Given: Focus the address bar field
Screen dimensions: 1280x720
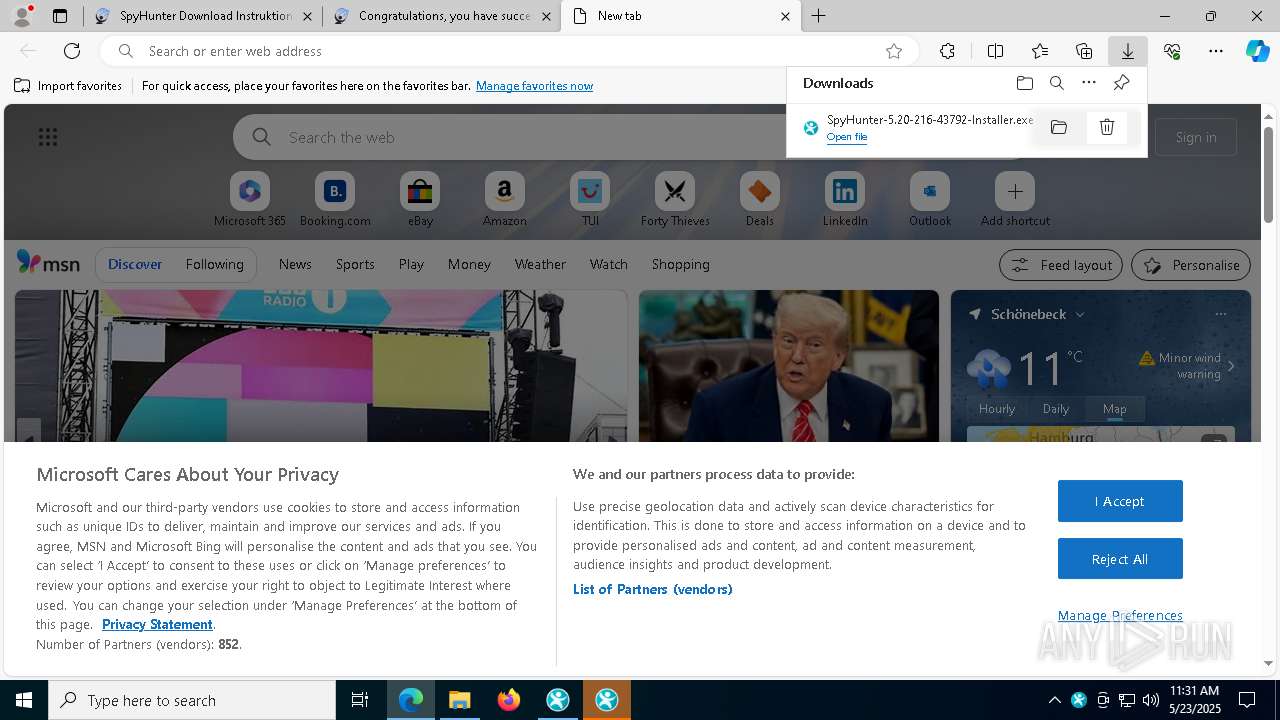Looking at the screenshot, I should 510,51.
